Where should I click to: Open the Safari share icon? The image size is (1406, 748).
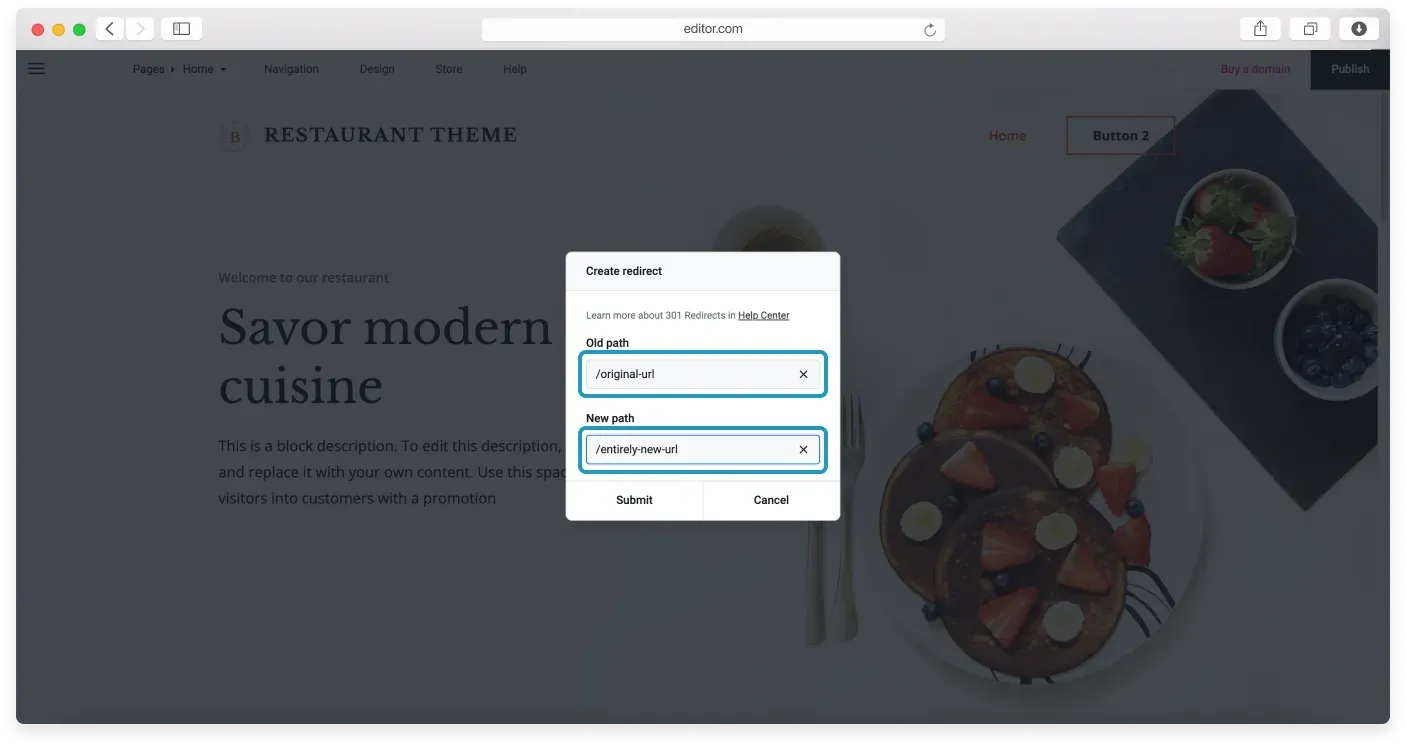[1260, 29]
